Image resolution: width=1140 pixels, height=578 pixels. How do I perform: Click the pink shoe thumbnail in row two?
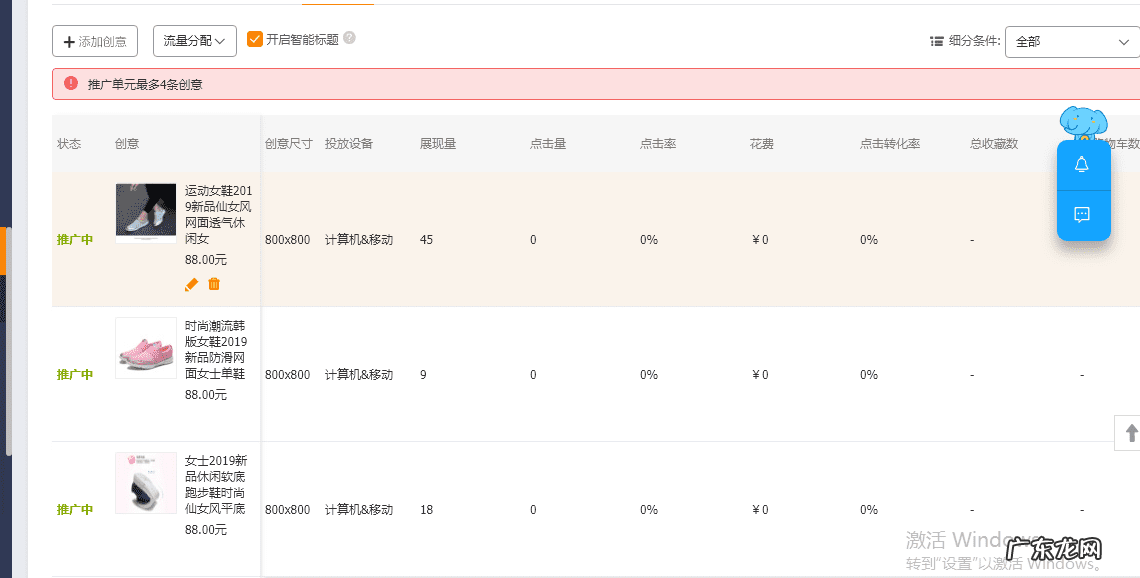[145, 348]
